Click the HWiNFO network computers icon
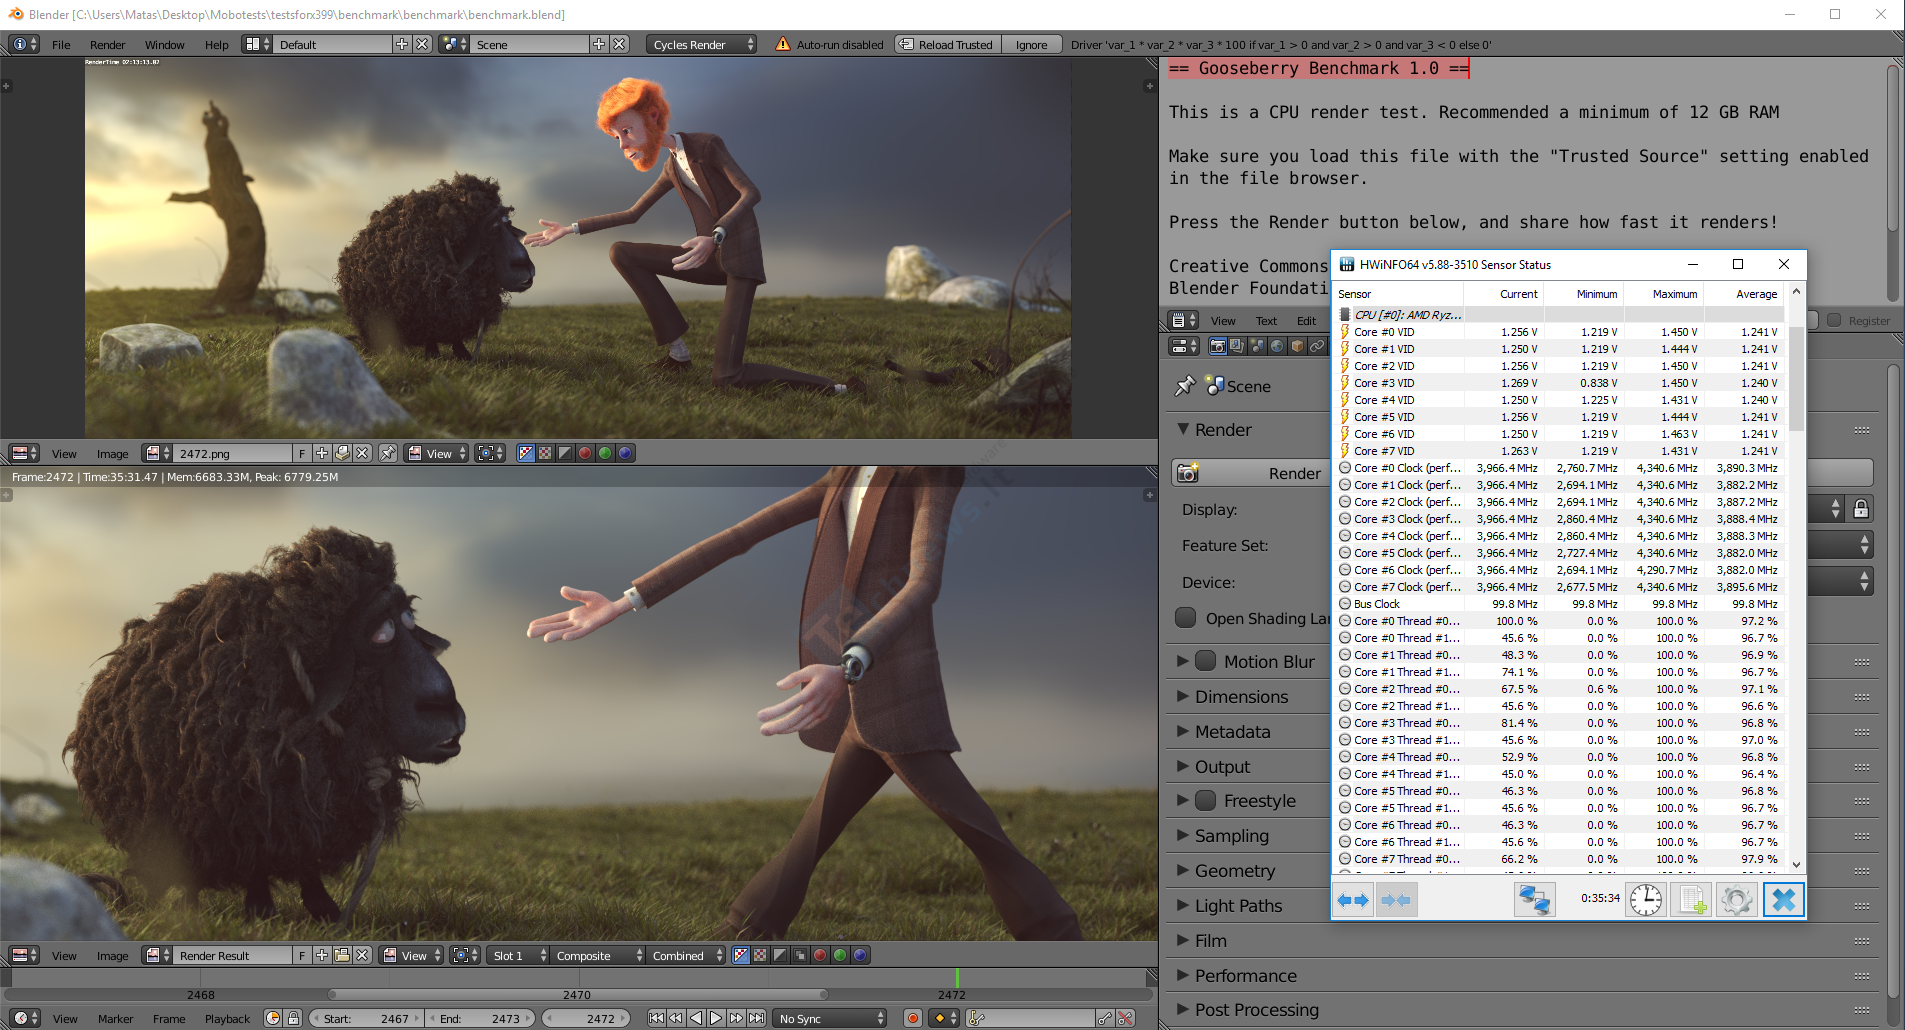 [x=1534, y=899]
